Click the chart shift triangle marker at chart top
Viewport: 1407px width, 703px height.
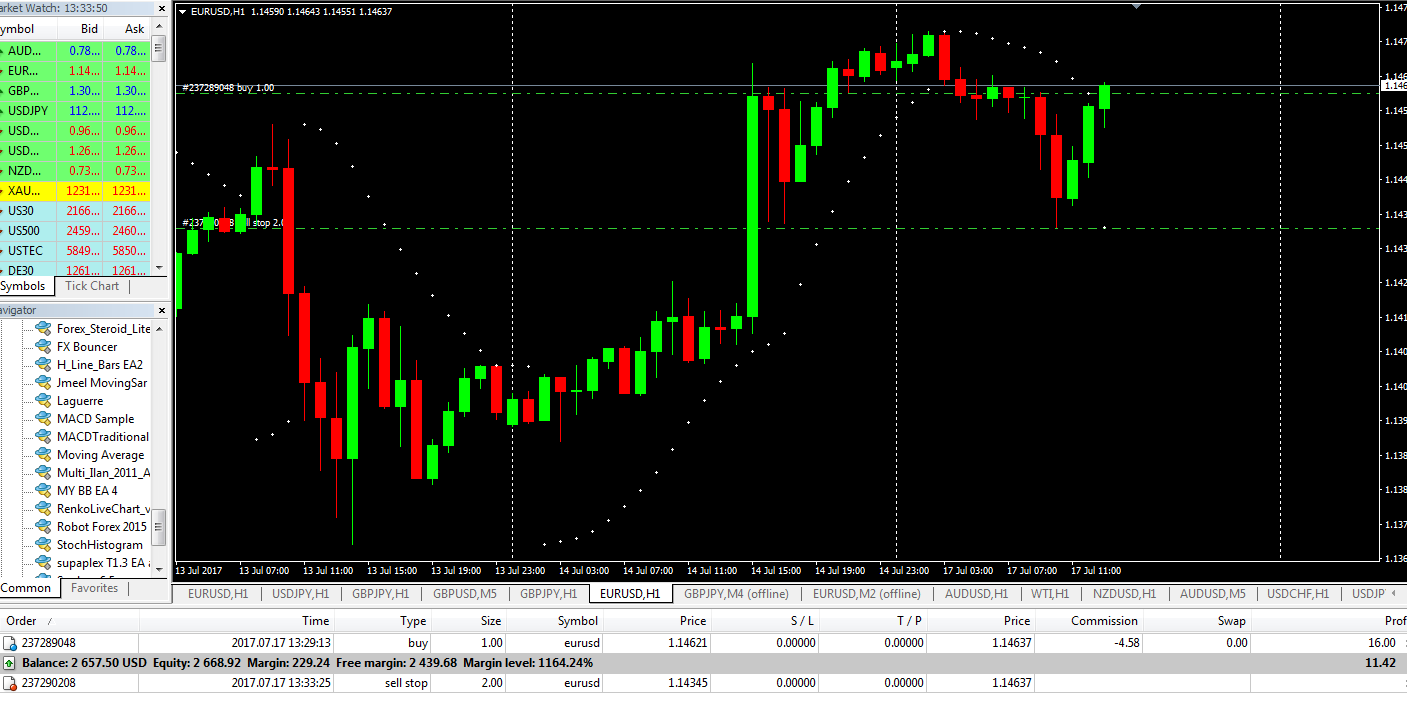pos(1136,6)
